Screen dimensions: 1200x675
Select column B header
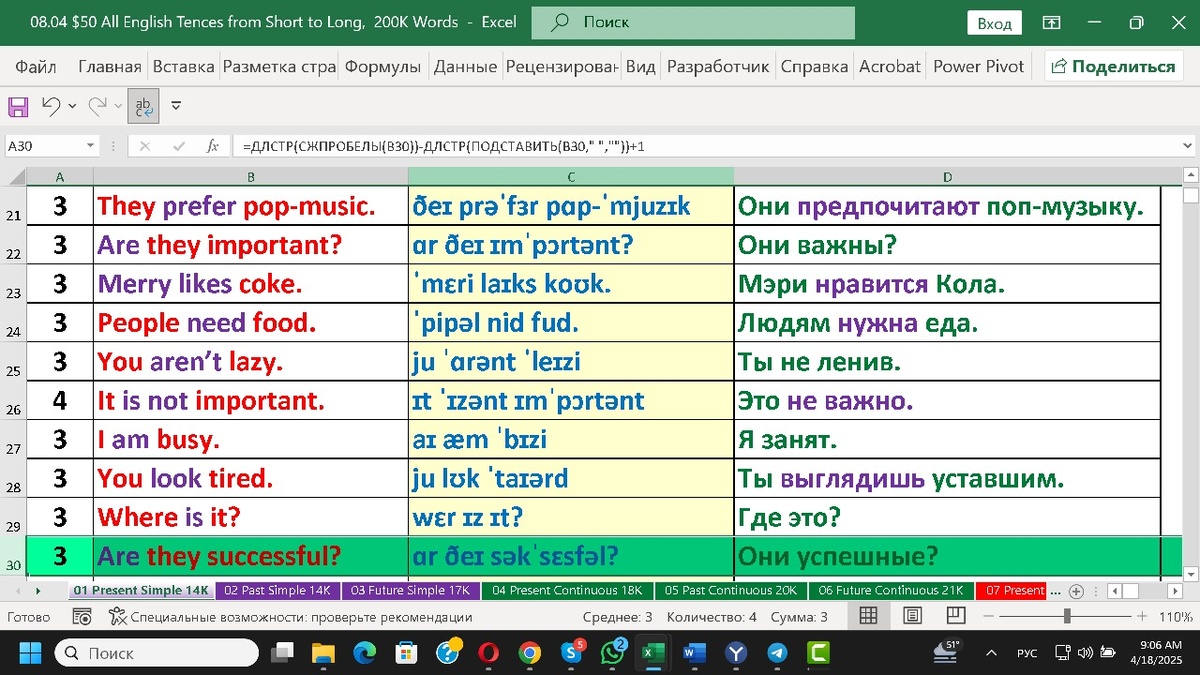tap(251, 177)
